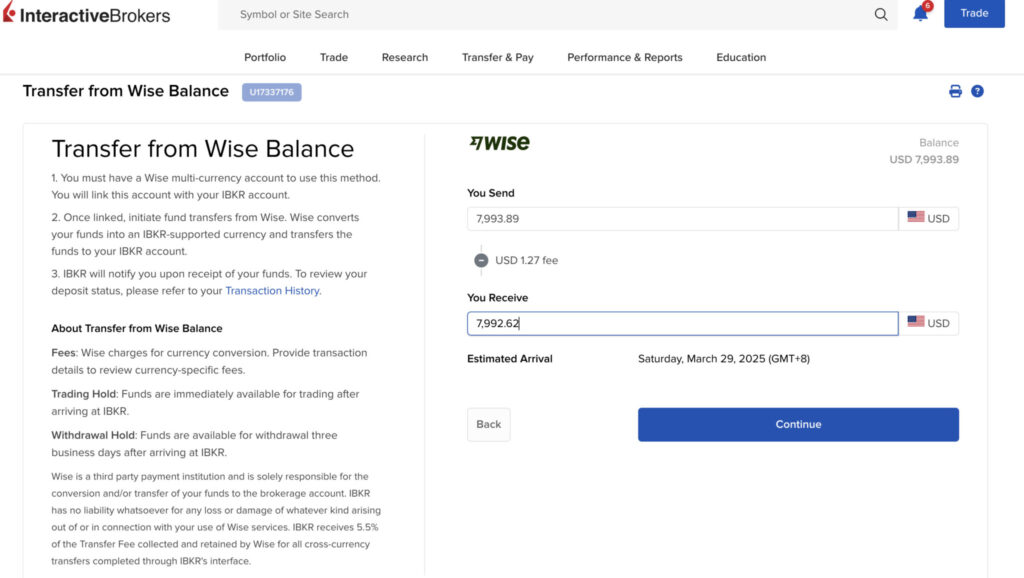Click the print page icon
The height and width of the screenshot is (578, 1024).
coord(955,91)
